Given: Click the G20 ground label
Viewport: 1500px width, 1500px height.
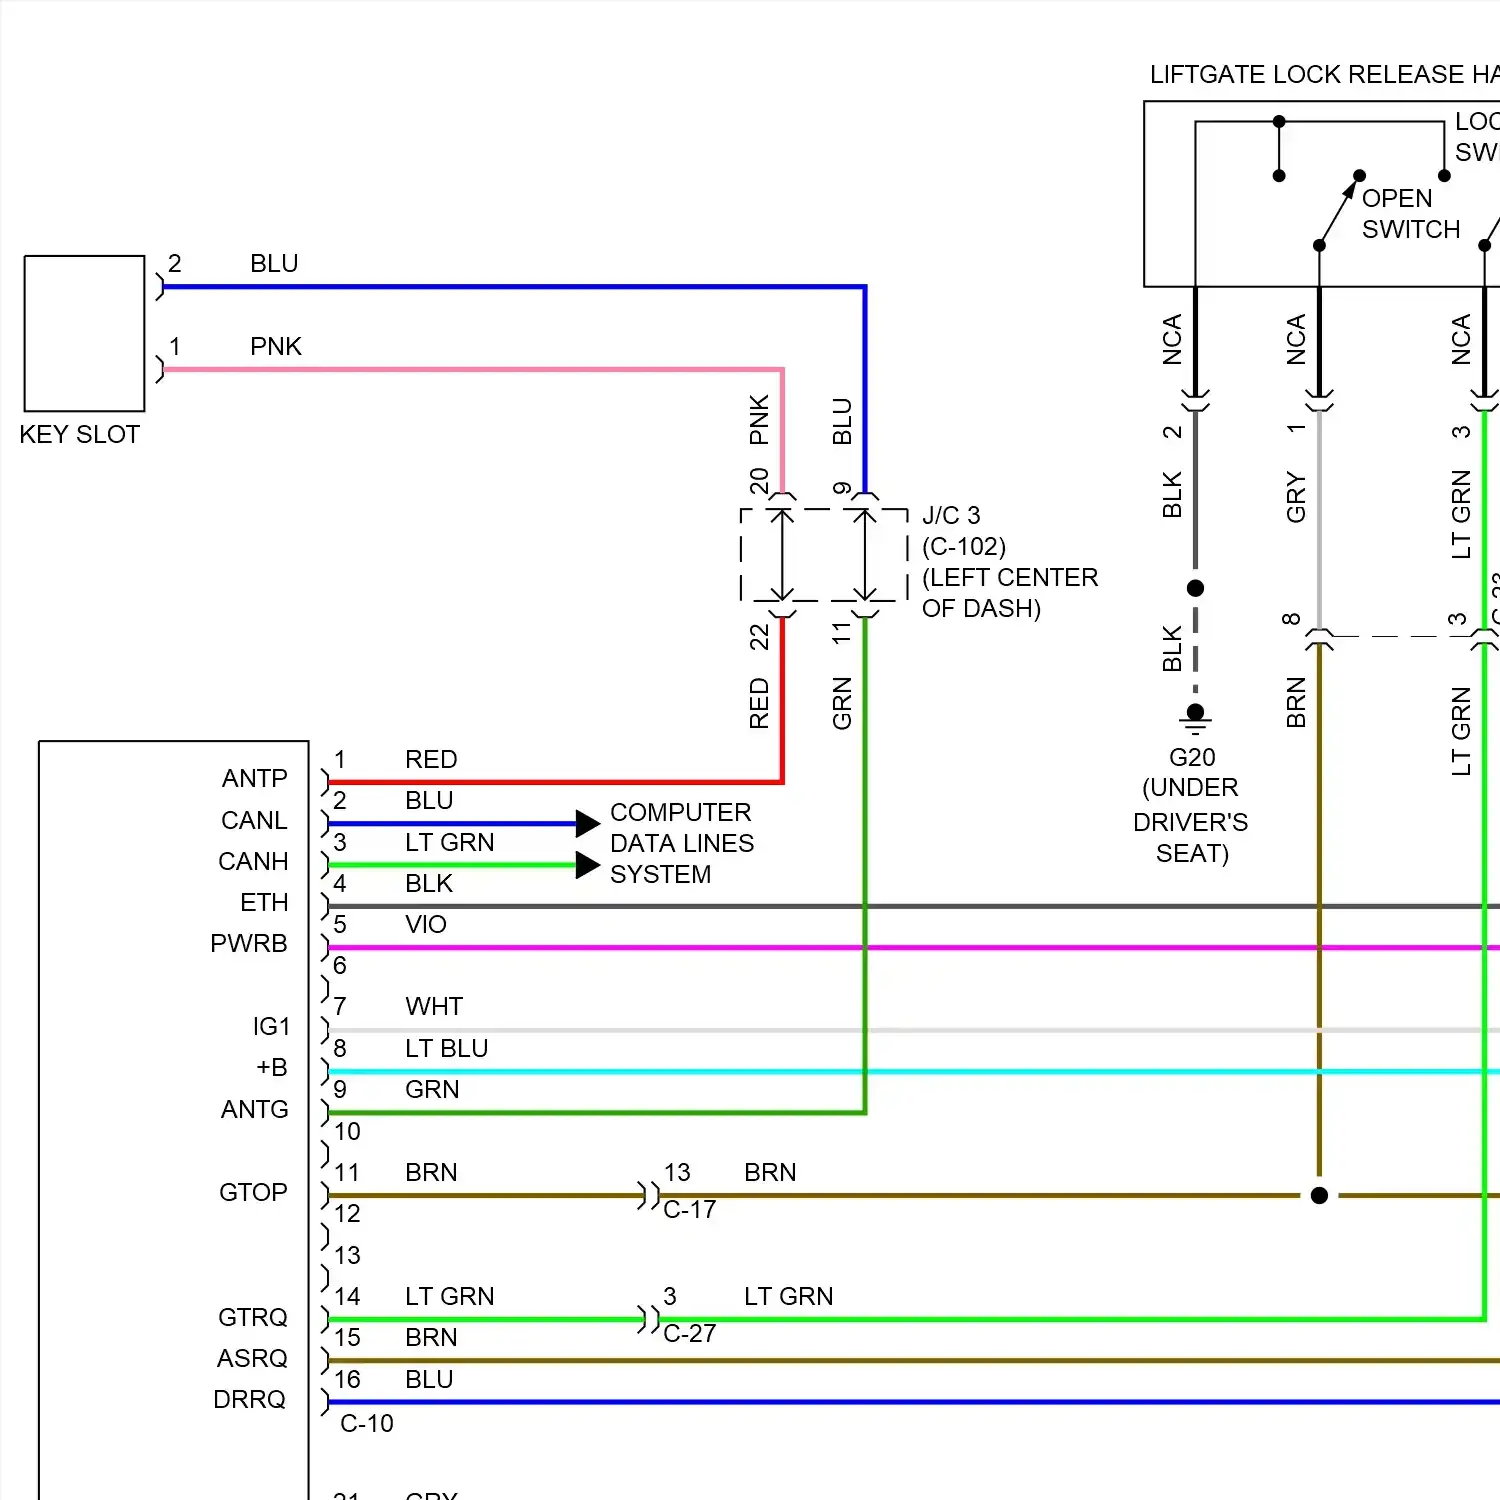Looking at the screenshot, I should tap(1192, 757).
